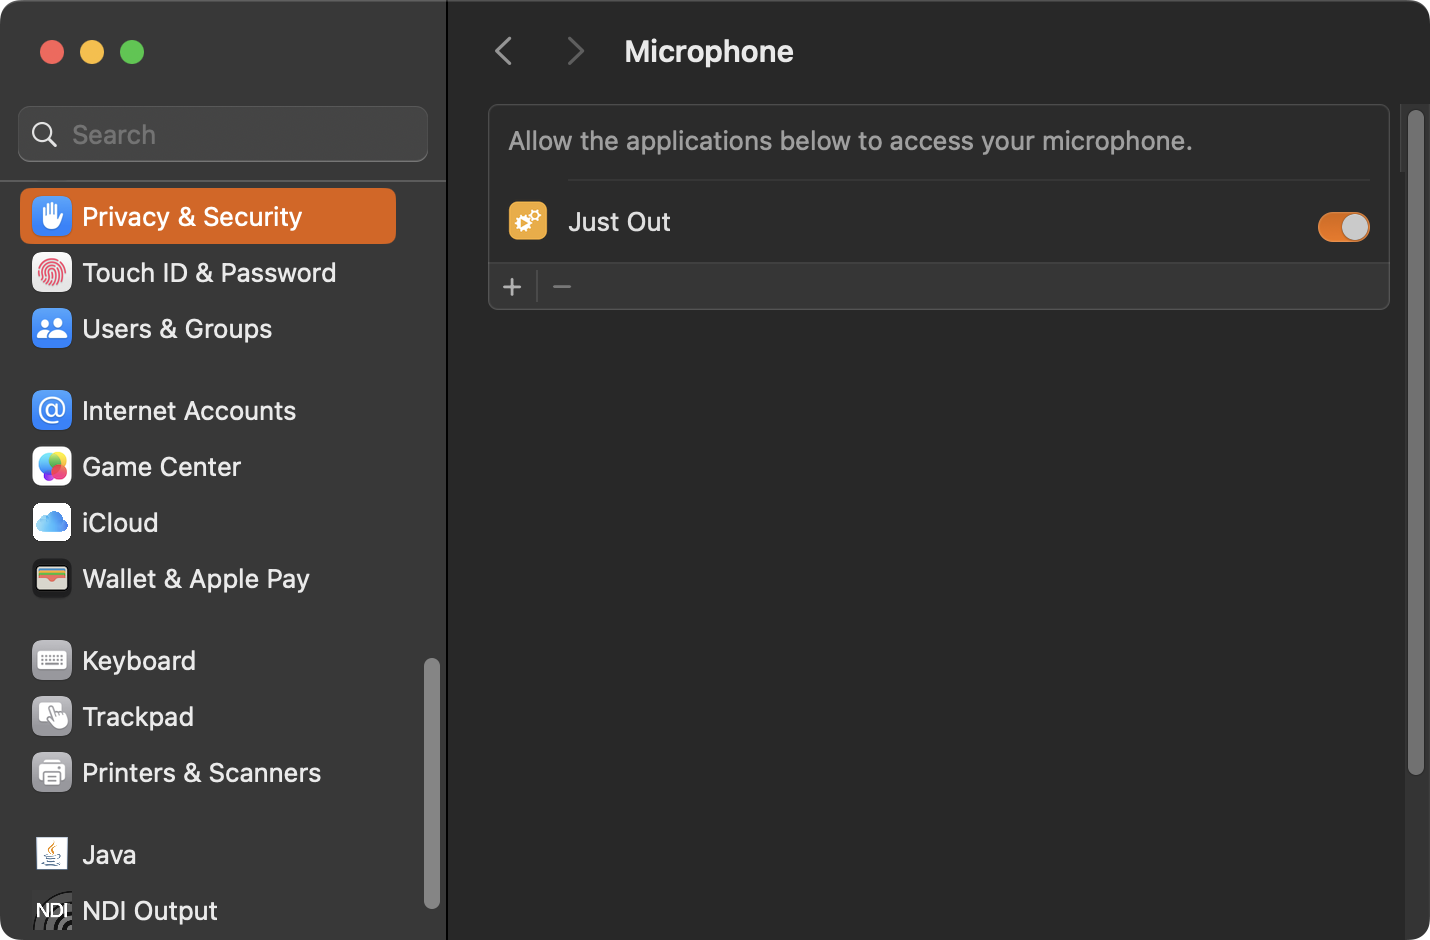The width and height of the screenshot is (1430, 940).
Task: Go forward with the right chevron
Action: point(575,51)
